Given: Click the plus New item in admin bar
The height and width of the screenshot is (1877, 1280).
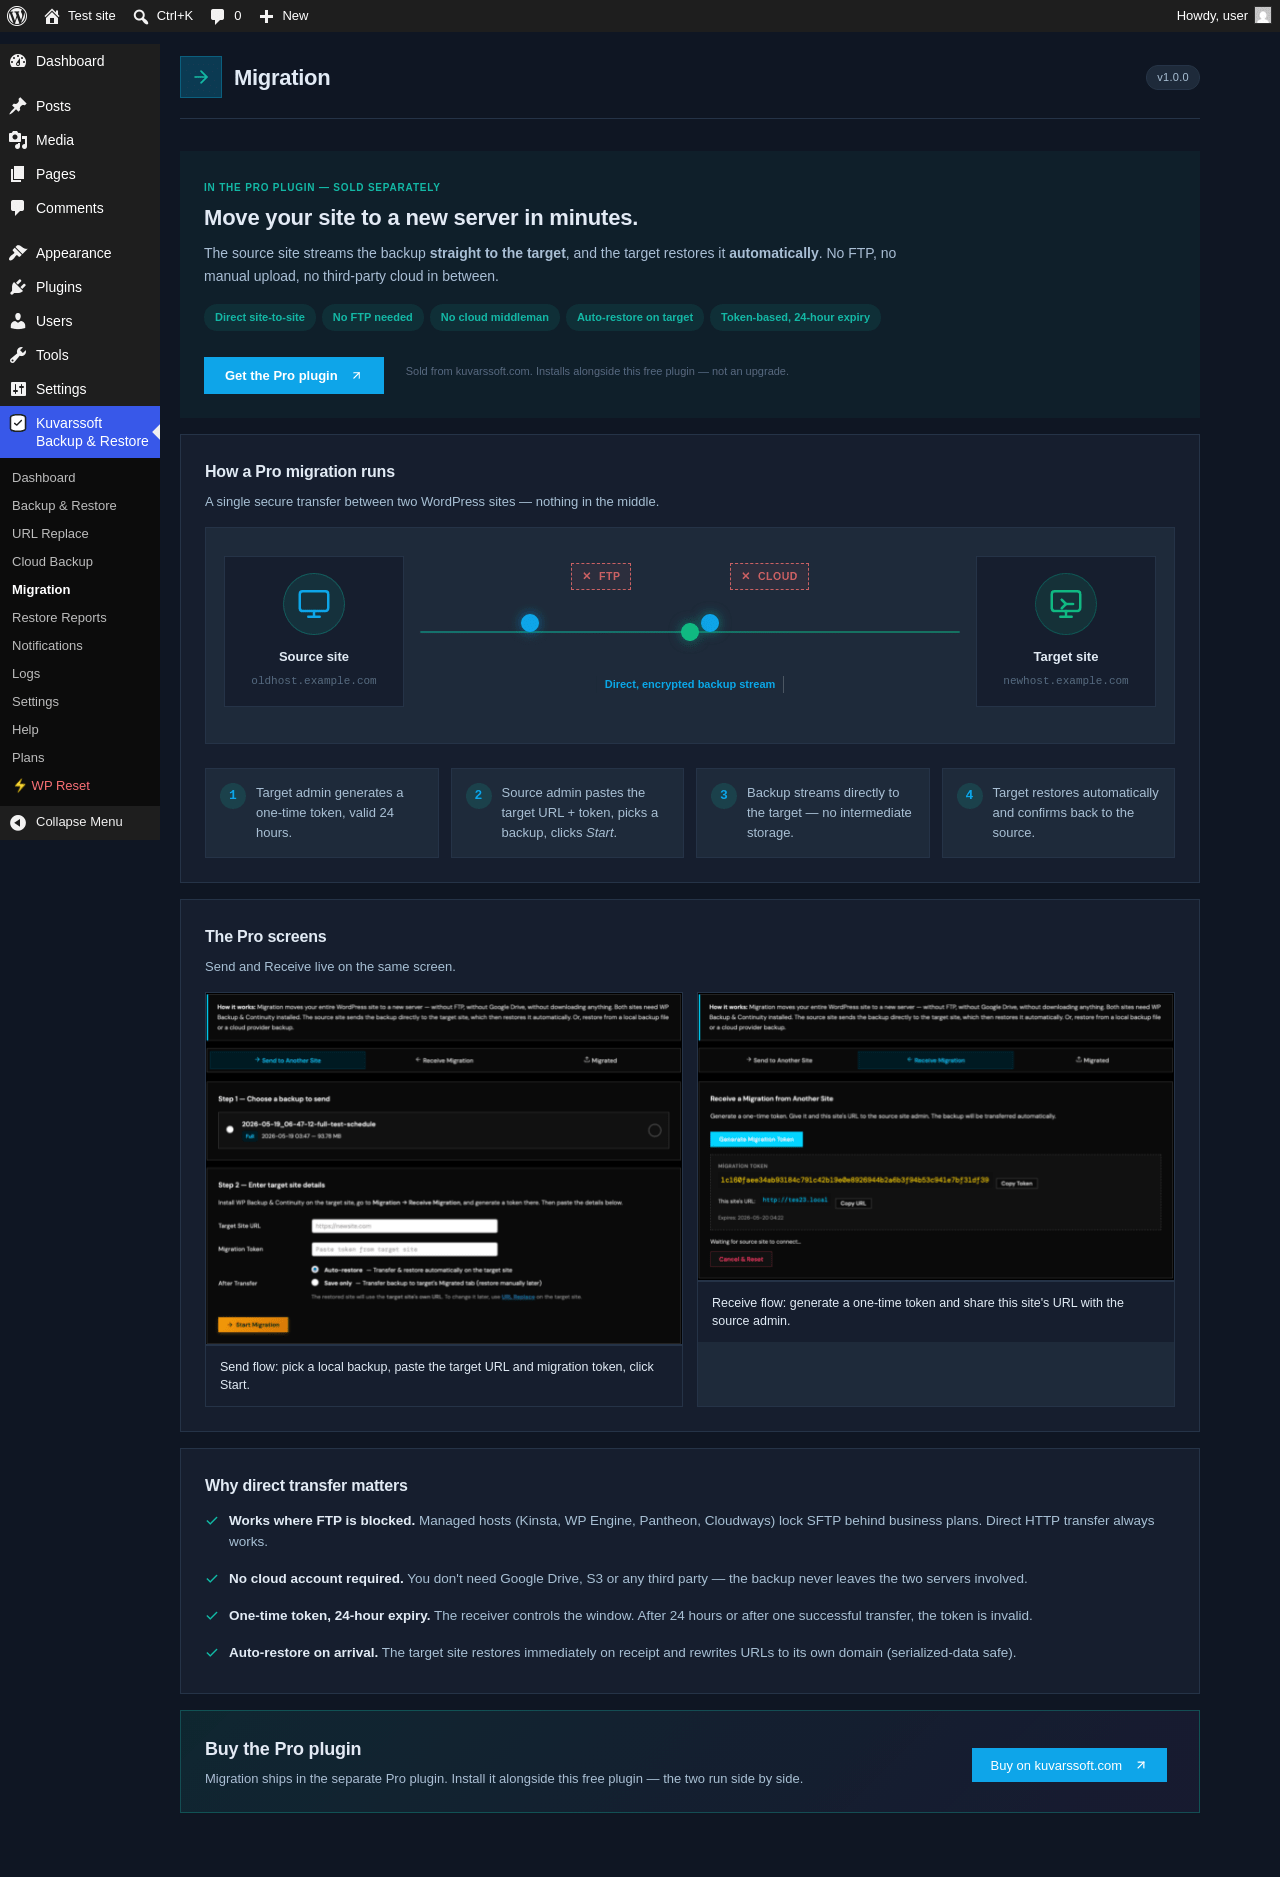Looking at the screenshot, I should point(283,16).
